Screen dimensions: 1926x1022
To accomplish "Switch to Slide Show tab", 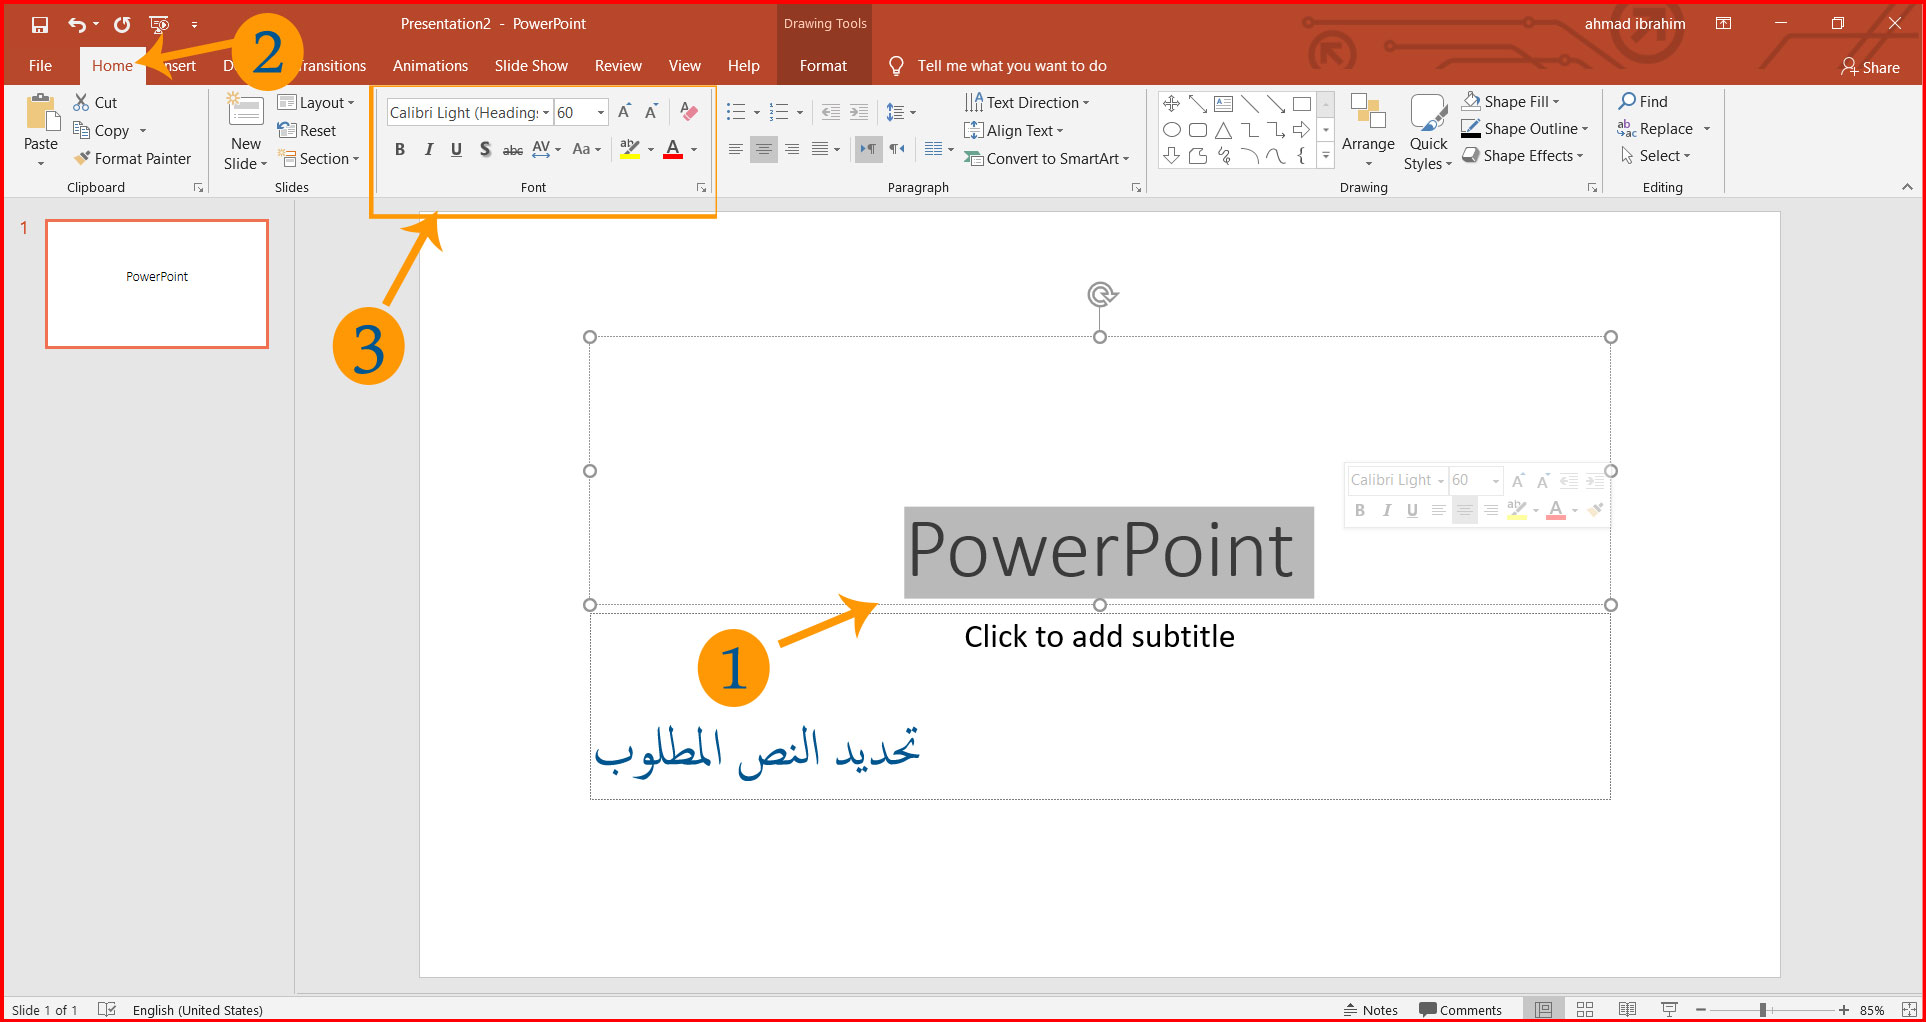I will pyautogui.click(x=531, y=66).
